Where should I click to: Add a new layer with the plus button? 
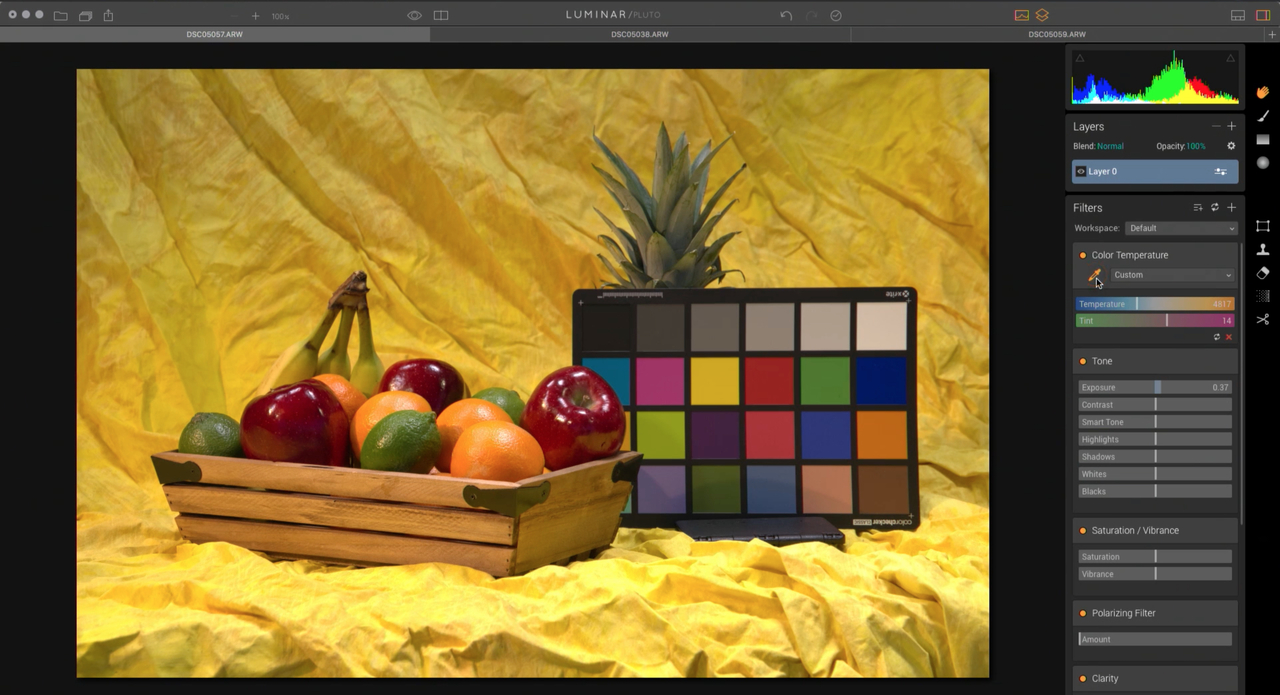[x=1231, y=126]
